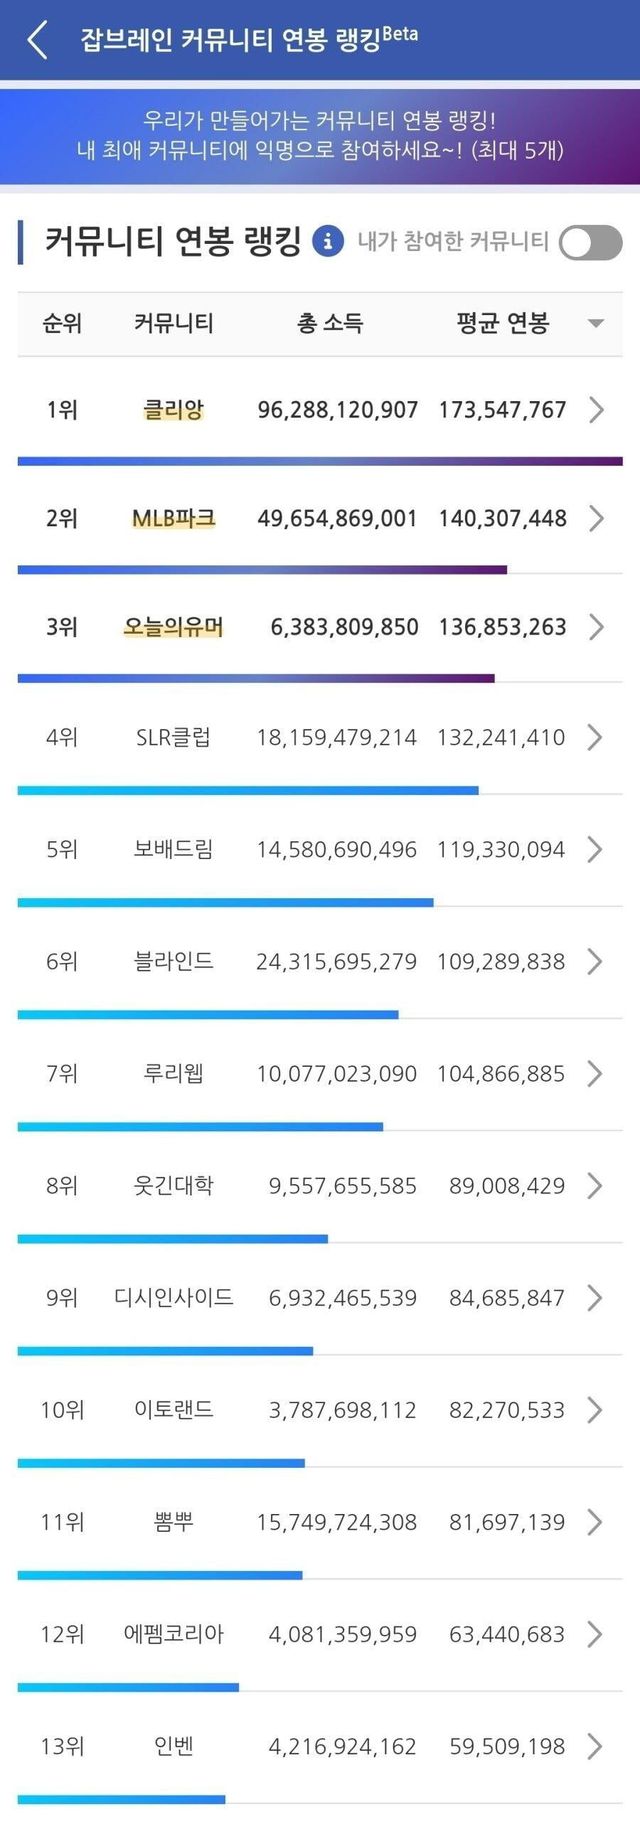Select the 커뮤니티 column header
Viewport: 640px width, 1822px height.
click(x=174, y=323)
